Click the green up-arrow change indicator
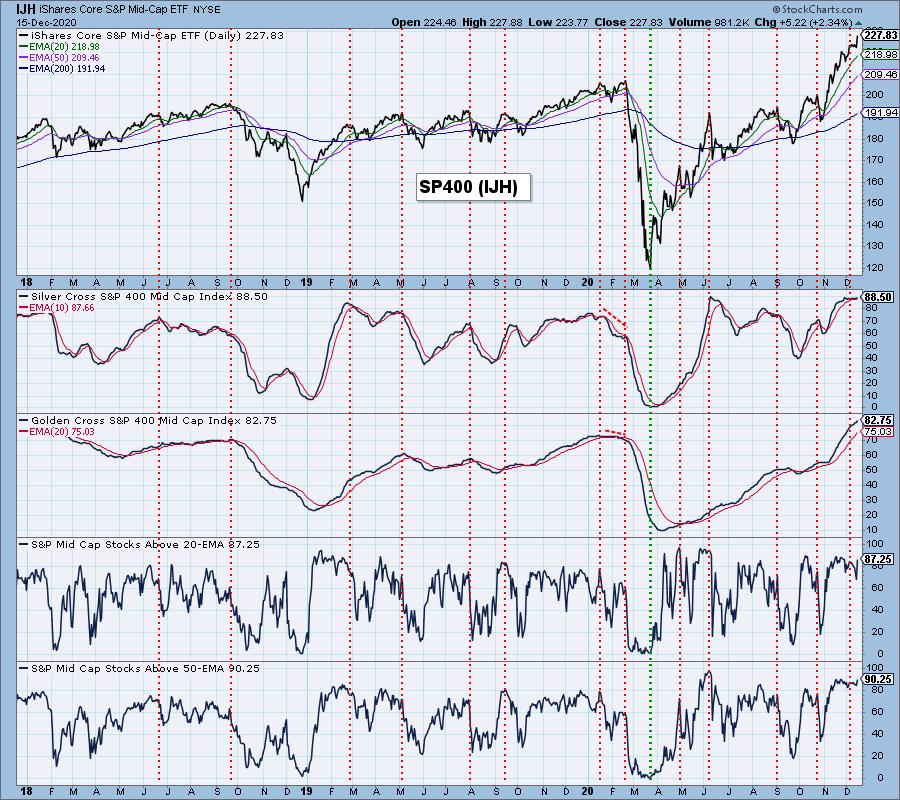The image size is (900, 800). point(858,23)
